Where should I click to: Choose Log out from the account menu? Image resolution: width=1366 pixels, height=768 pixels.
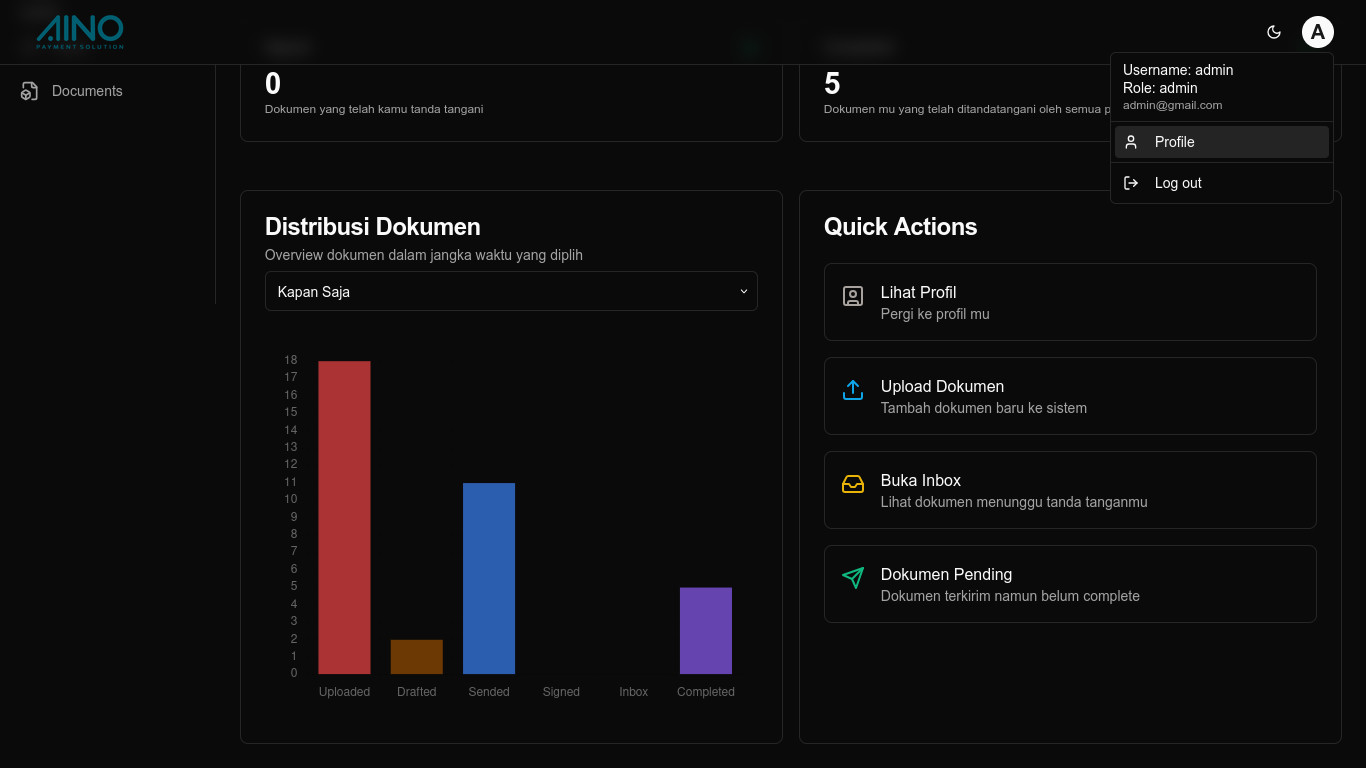tap(1178, 182)
